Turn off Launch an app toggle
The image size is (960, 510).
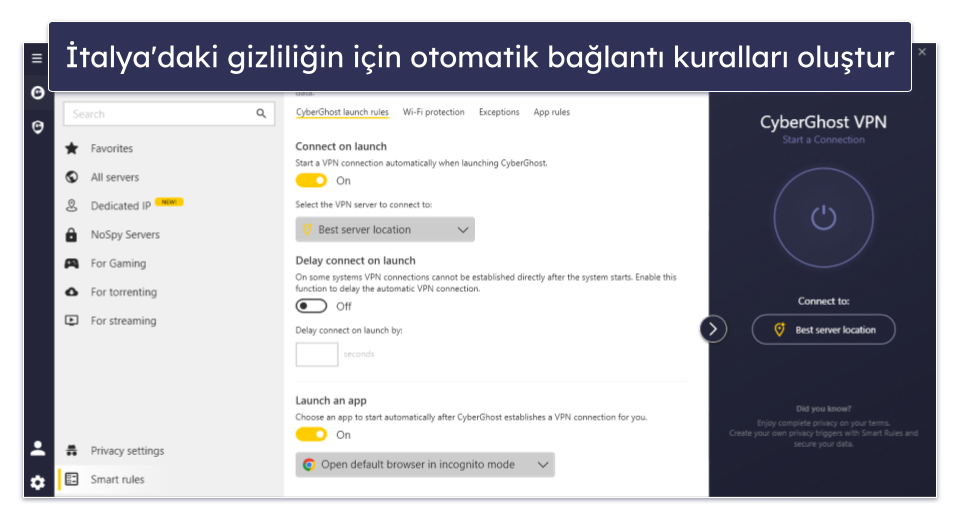point(311,435)
